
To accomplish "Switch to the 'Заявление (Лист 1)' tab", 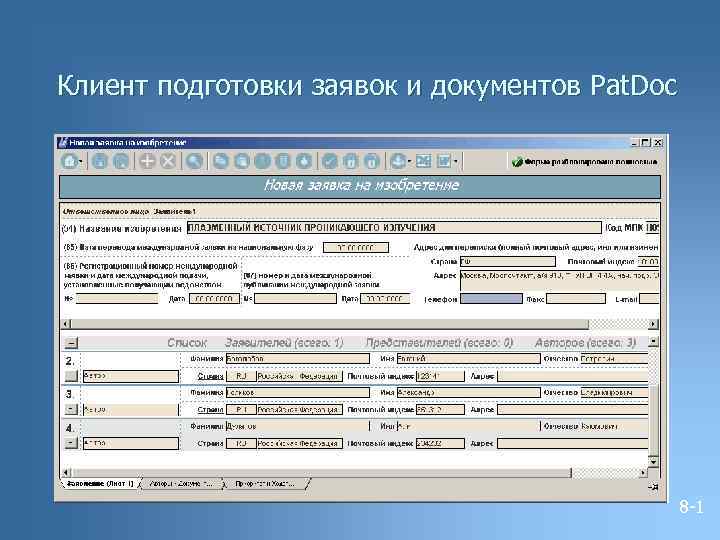I will pyautogui.click(x=100, y=484).
